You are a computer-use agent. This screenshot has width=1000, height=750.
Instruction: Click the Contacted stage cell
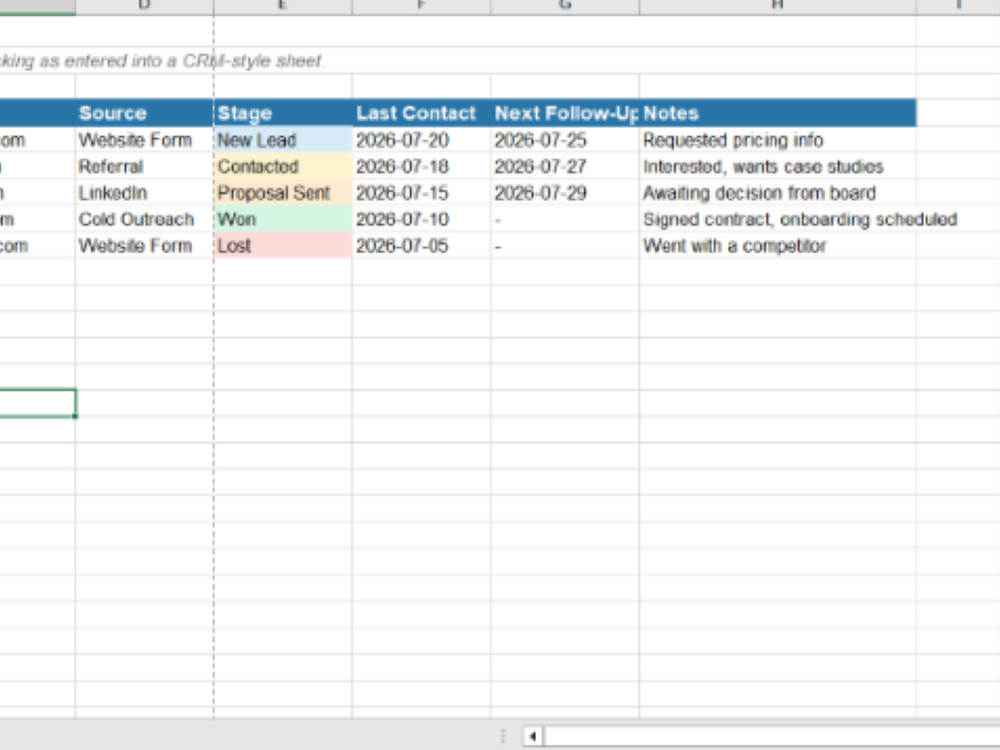pos(283,166)
